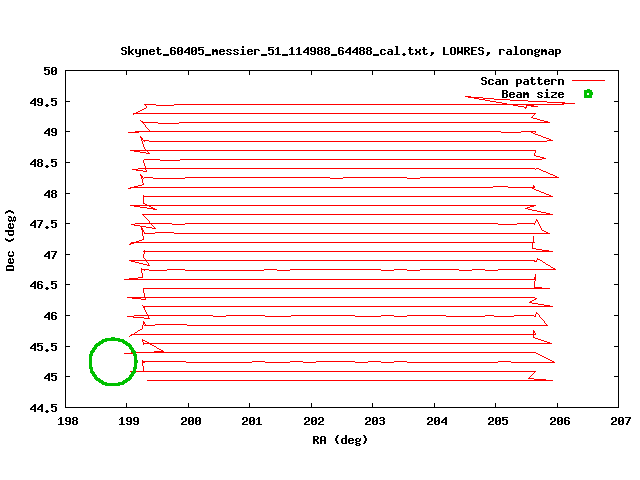Click the RA axis tick label 203
Screen dimensions: 640x480
(x=375, y=421)
